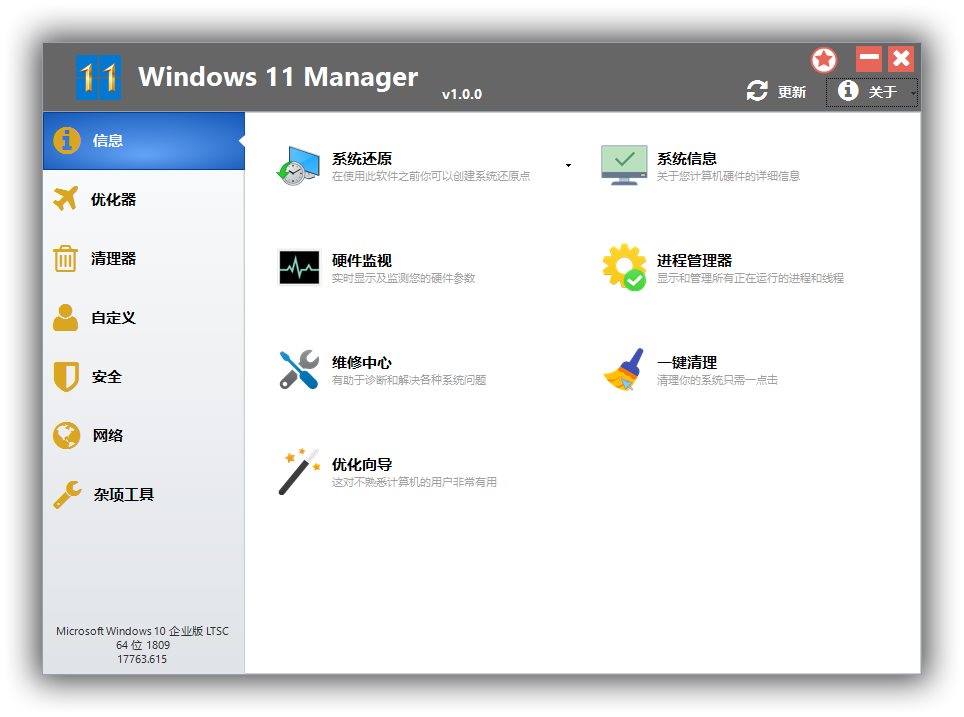Open the 网络 sidebar tab
The height and width of the screenshot is (717, 964).
point(144,435)
